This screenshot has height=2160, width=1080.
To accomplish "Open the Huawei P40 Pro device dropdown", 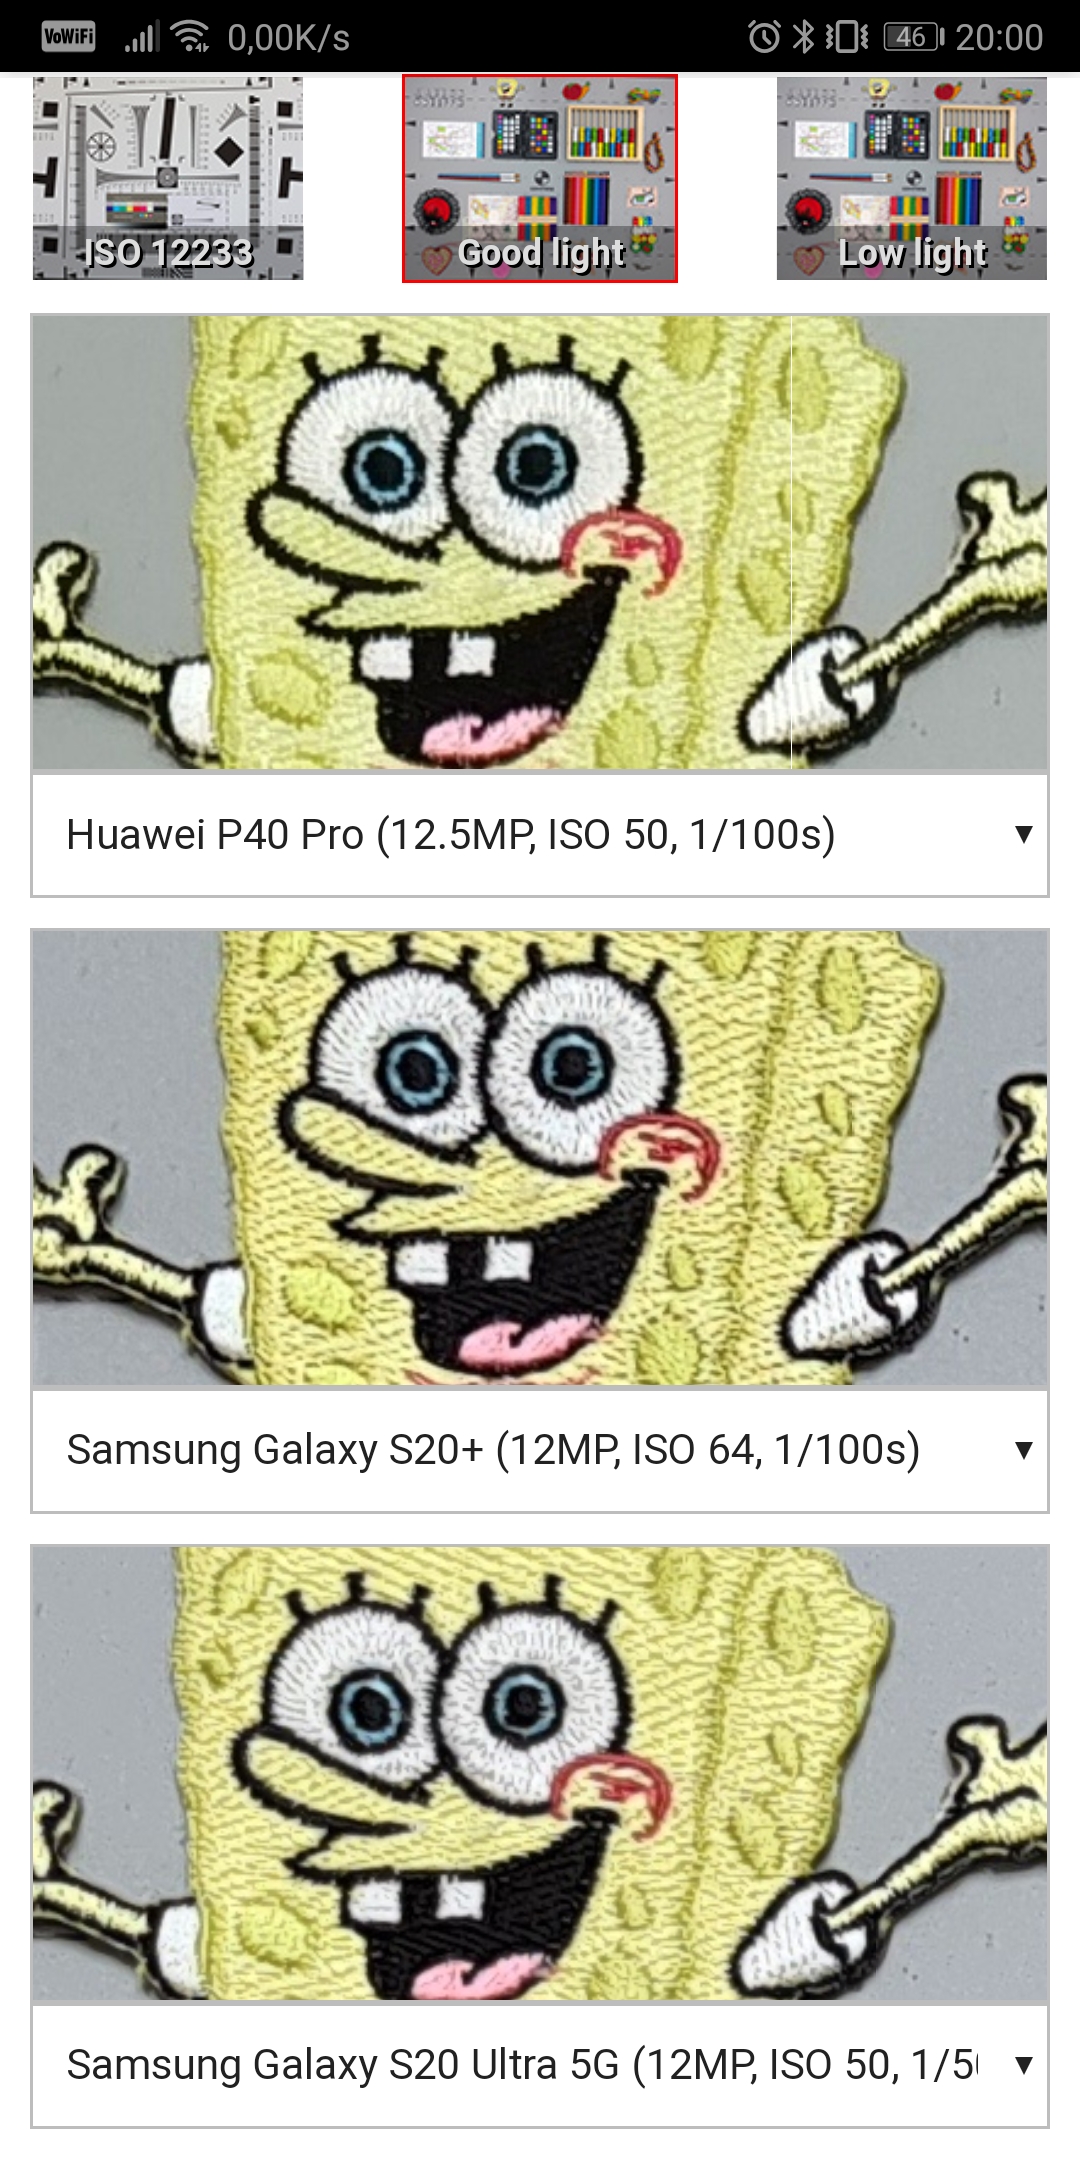I will click(x=540, y=834).
